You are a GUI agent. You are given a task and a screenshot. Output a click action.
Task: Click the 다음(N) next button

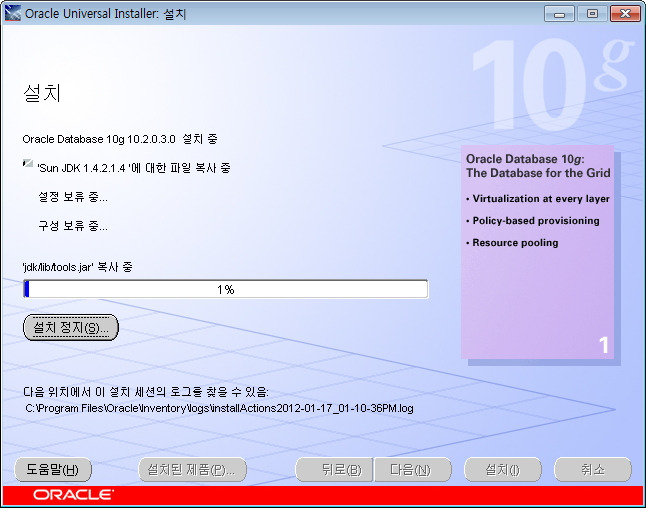point(413,469)
